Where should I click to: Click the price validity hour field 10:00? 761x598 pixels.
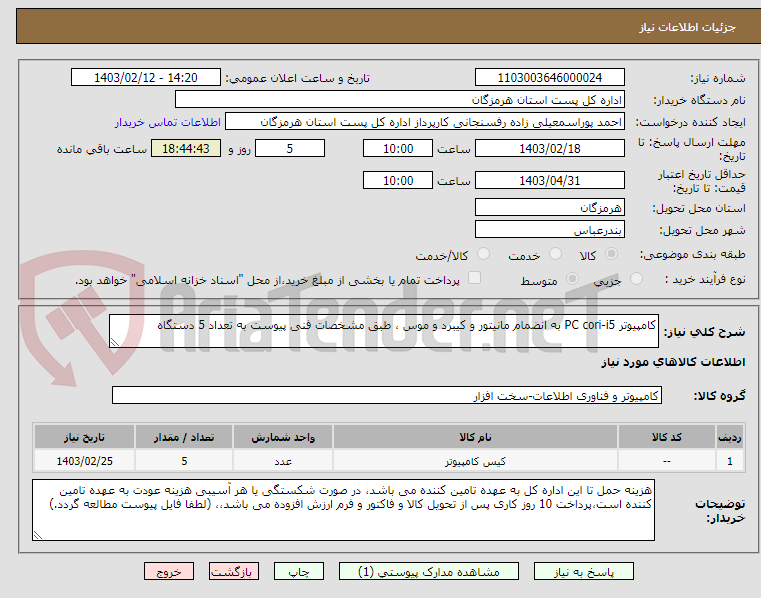pos(397,181)
